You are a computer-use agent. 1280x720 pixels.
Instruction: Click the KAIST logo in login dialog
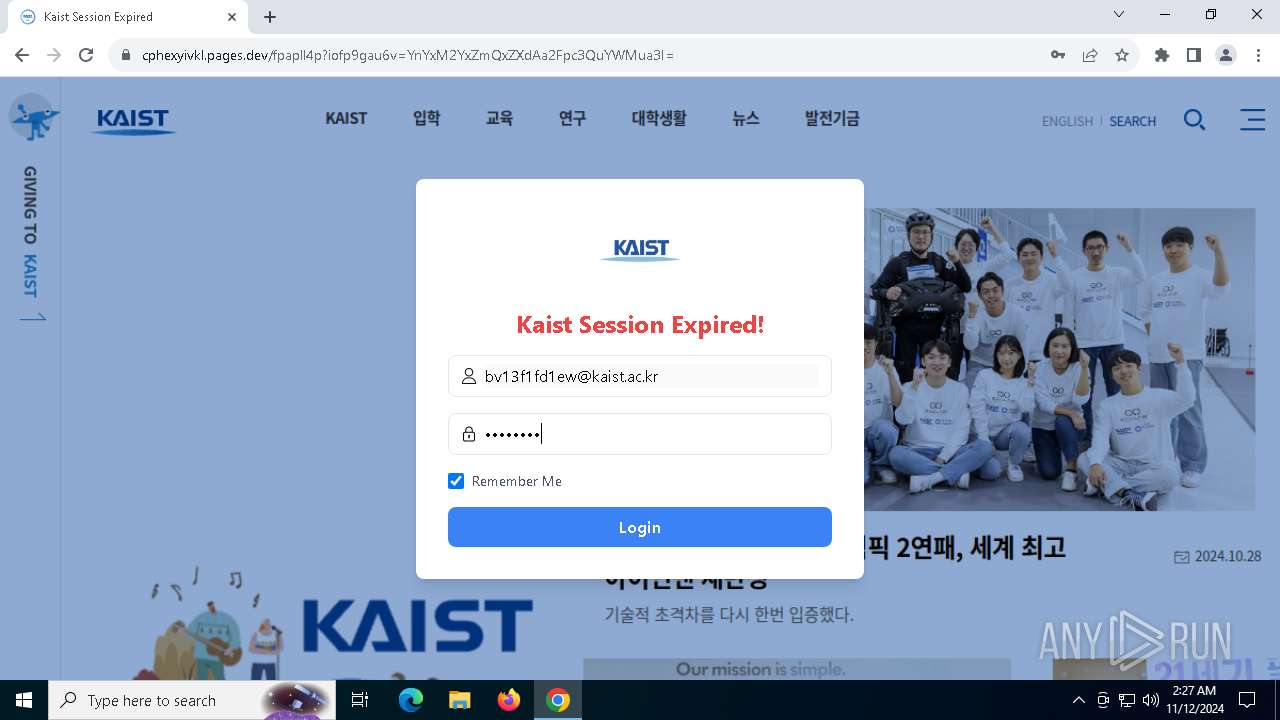(x=640, y=249)
